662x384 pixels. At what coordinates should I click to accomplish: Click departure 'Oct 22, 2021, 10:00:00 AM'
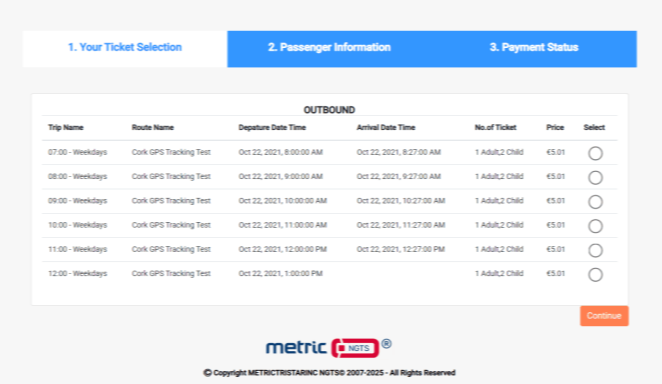[282, 201]
